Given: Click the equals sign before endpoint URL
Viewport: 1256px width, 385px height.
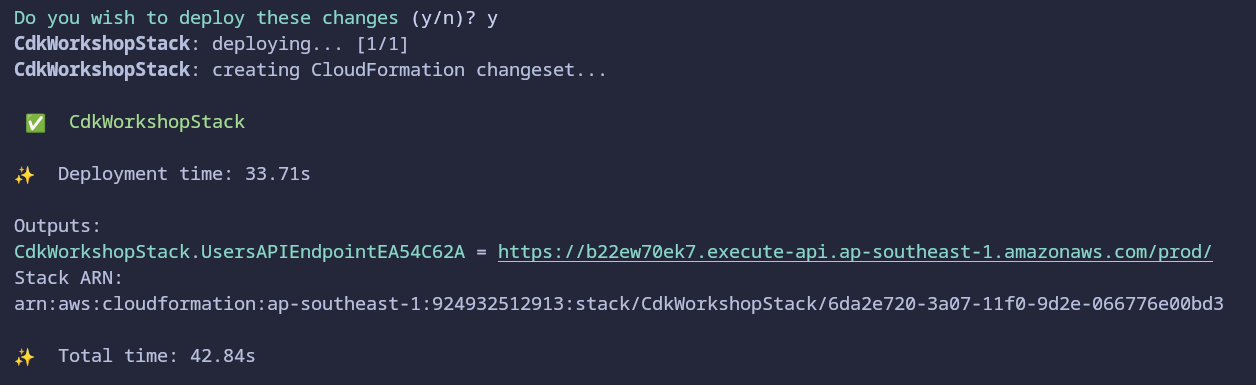Looking at the screenshot, I should pos(481,252).
